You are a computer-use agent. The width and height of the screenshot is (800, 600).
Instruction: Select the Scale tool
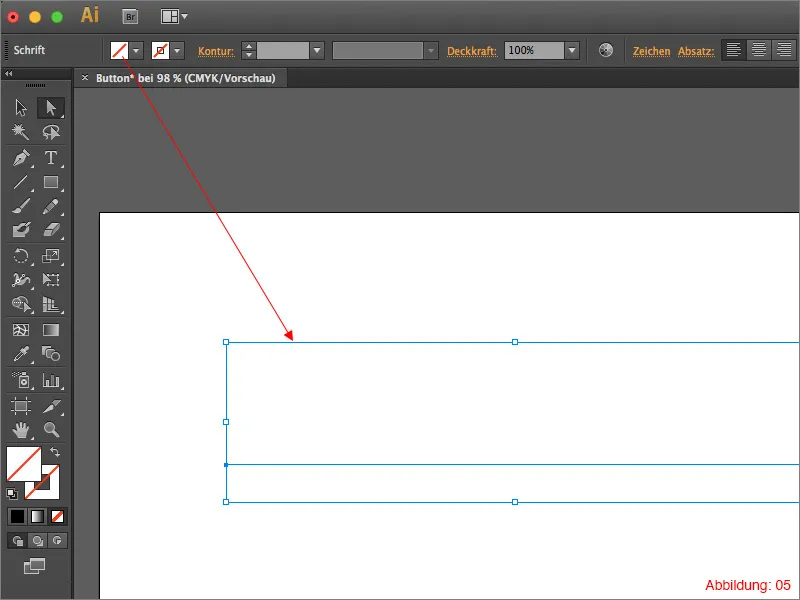pyautogui.click(x=51, y=256)
